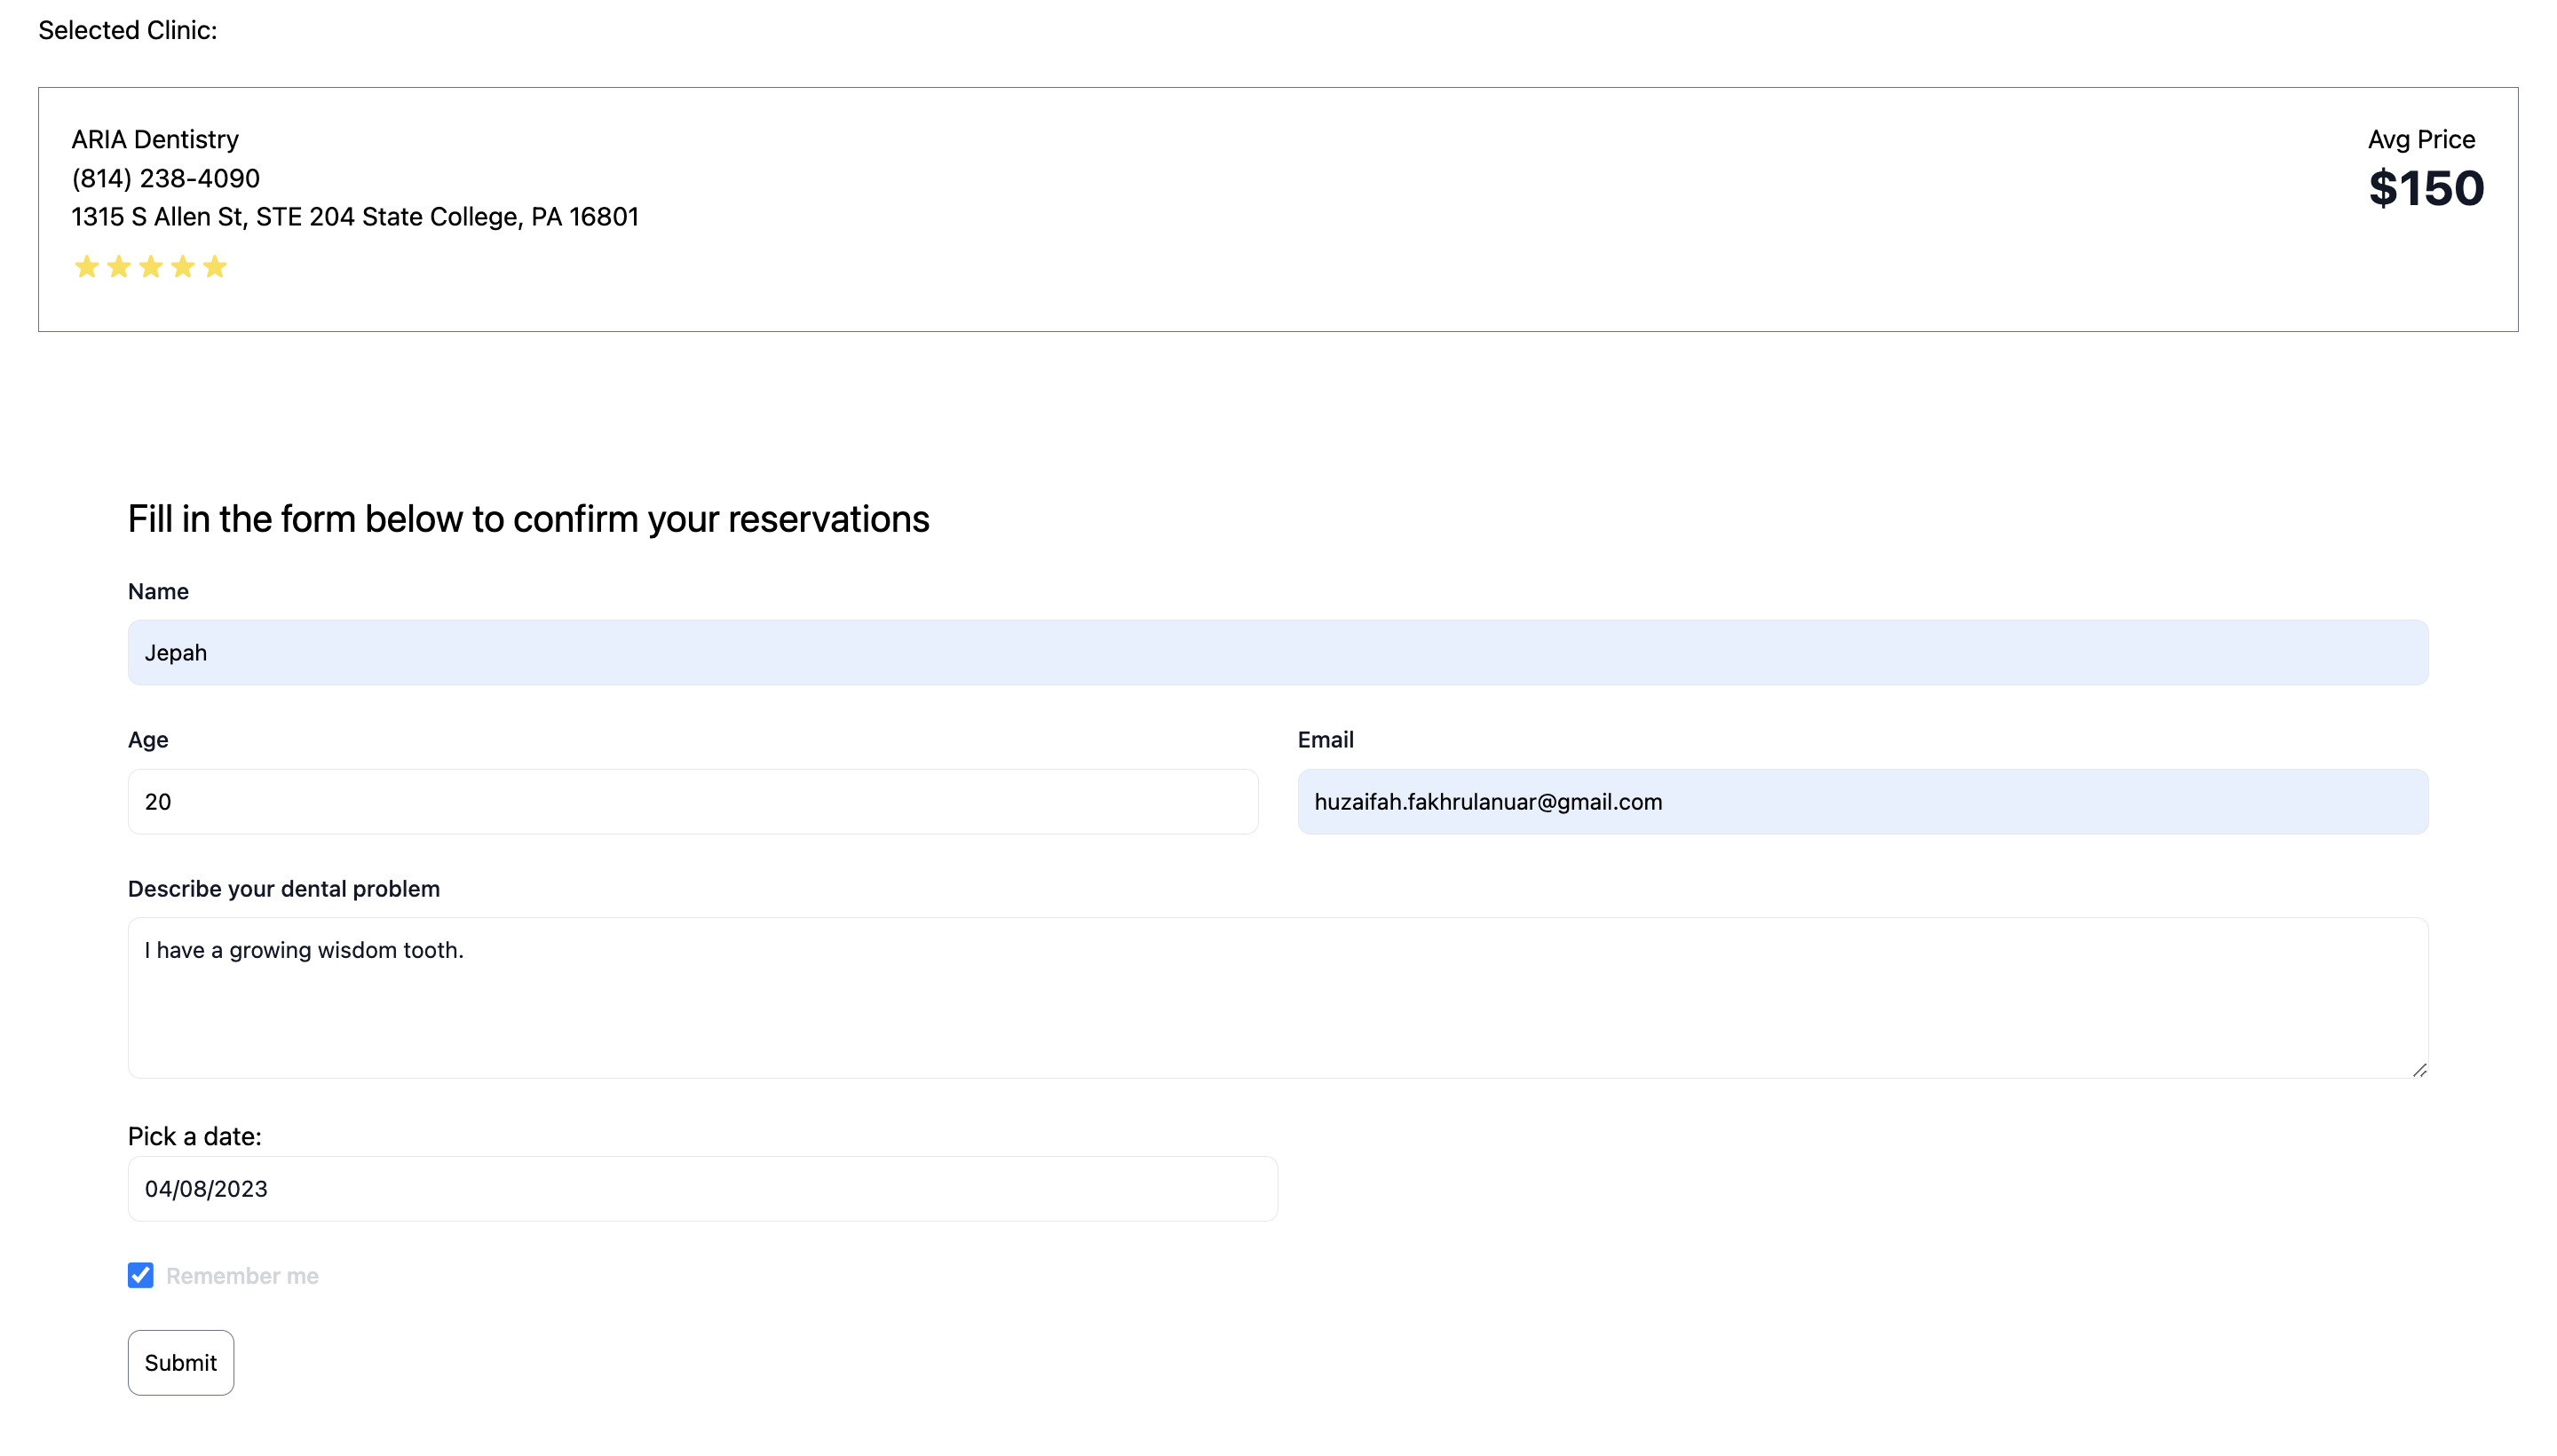Grab the textarea resize handle
Screen dimensions: 2557x1456
(x=2419, y=1070)
